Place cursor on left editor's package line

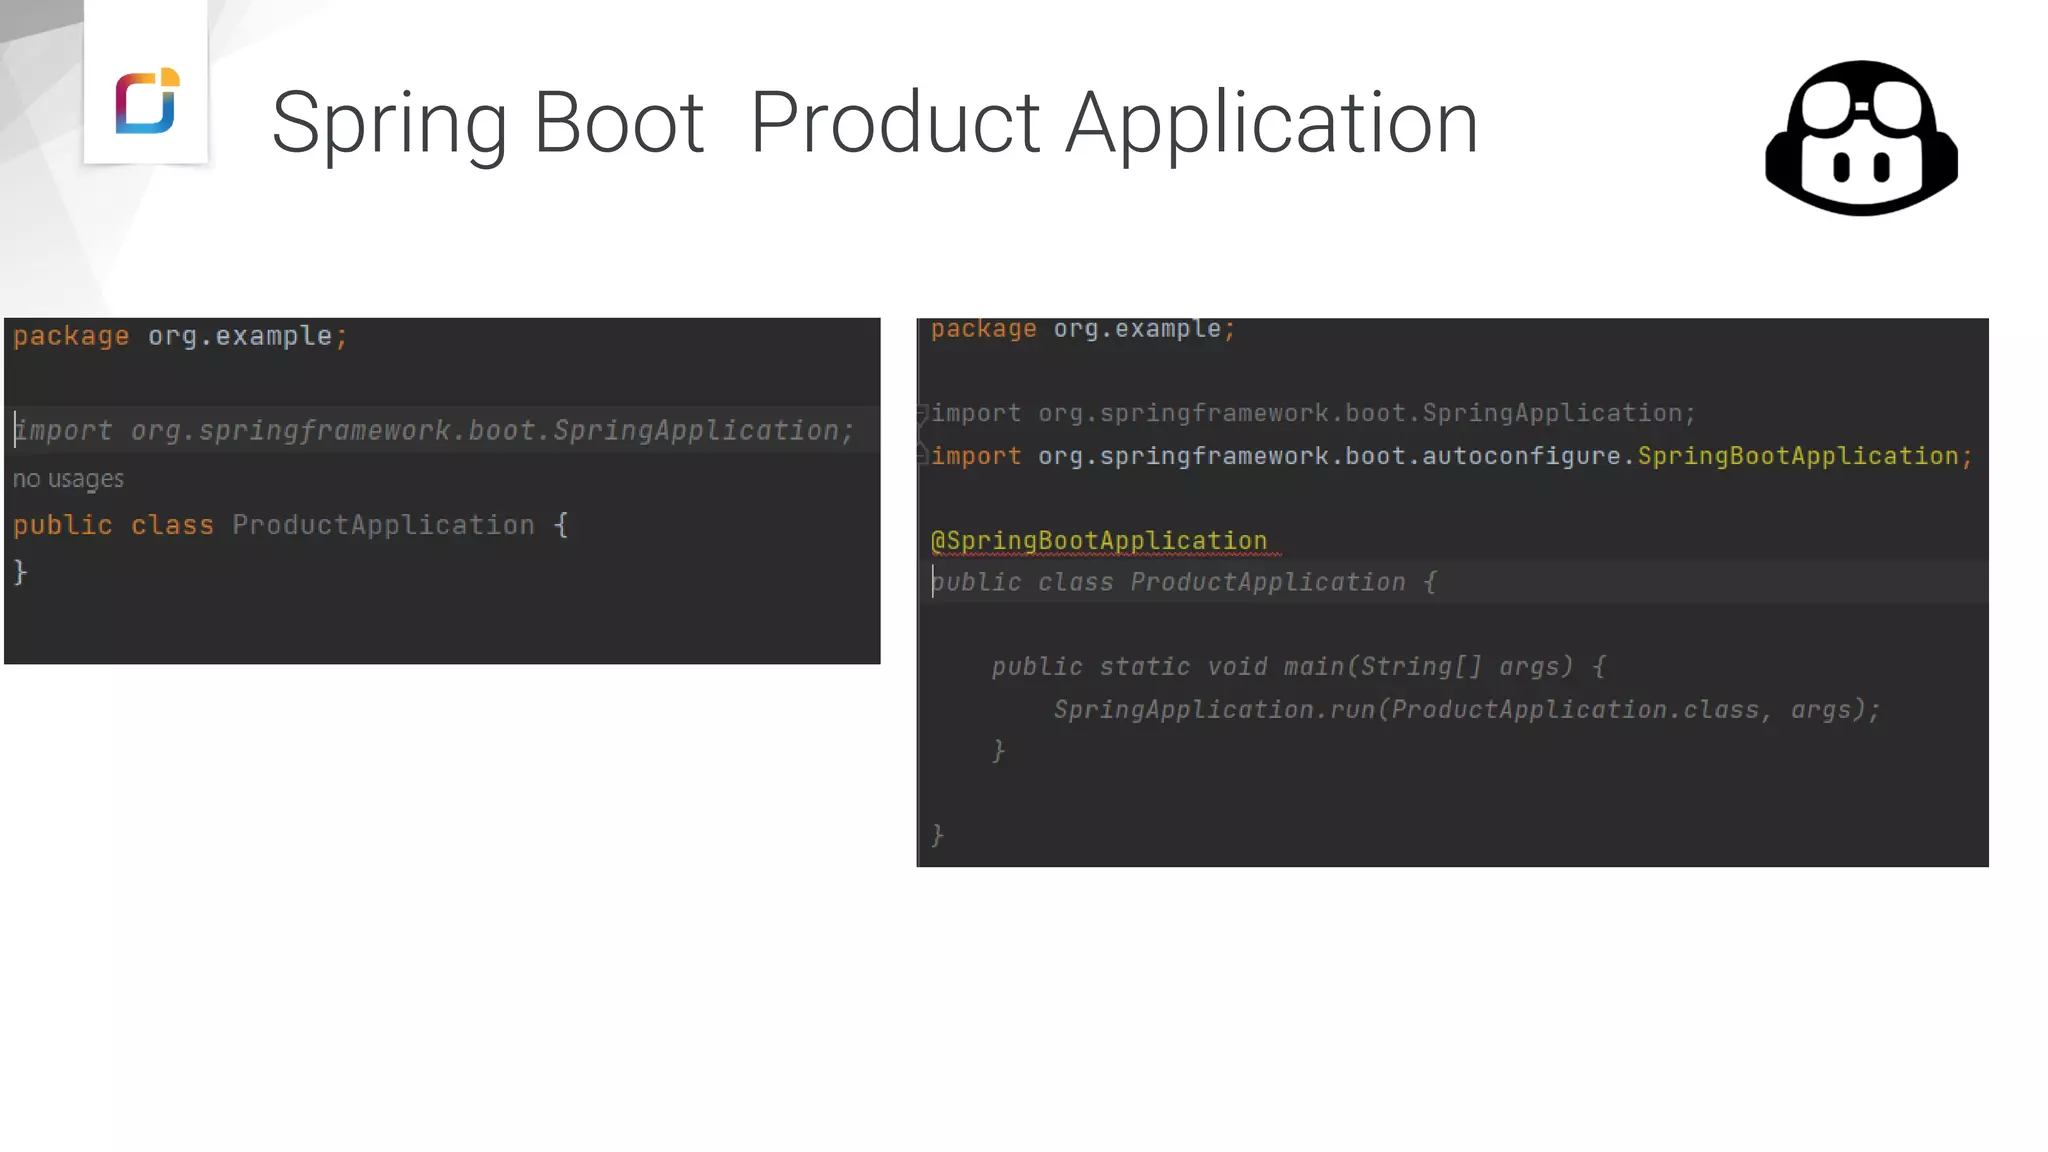click(180, 336)
